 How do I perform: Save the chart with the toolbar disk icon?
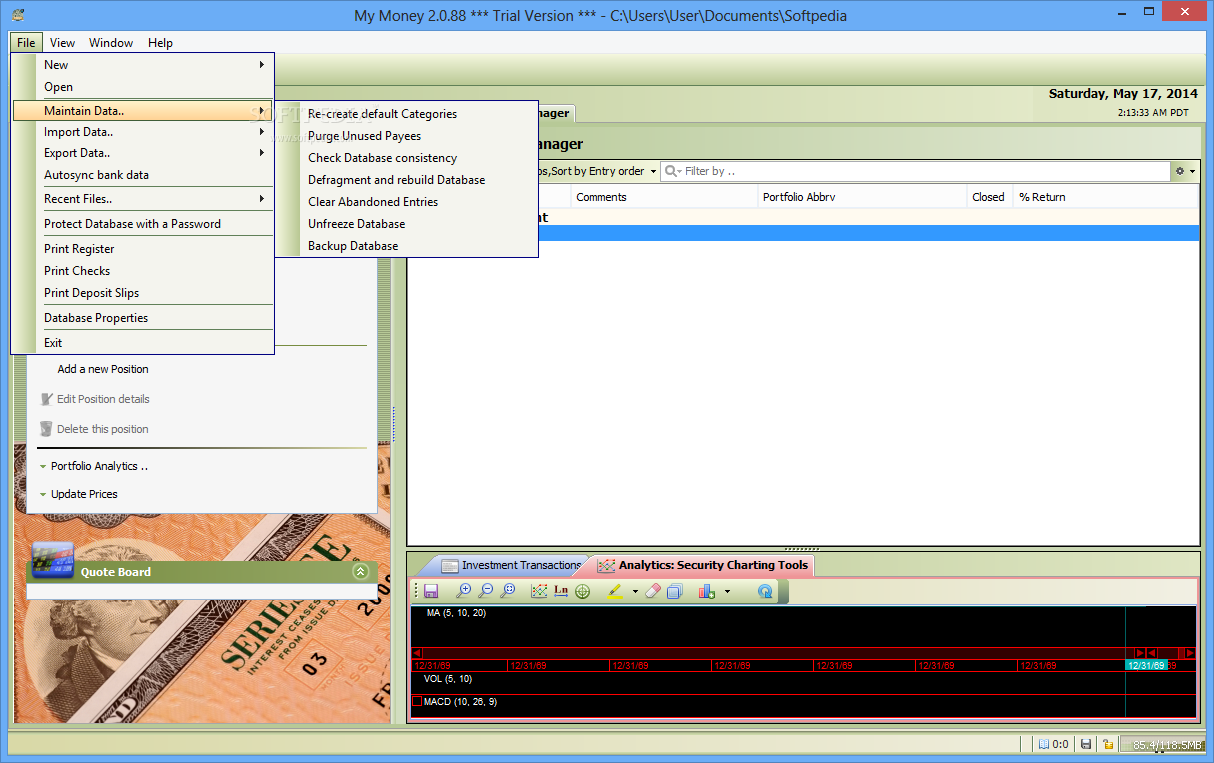point(431,591)
